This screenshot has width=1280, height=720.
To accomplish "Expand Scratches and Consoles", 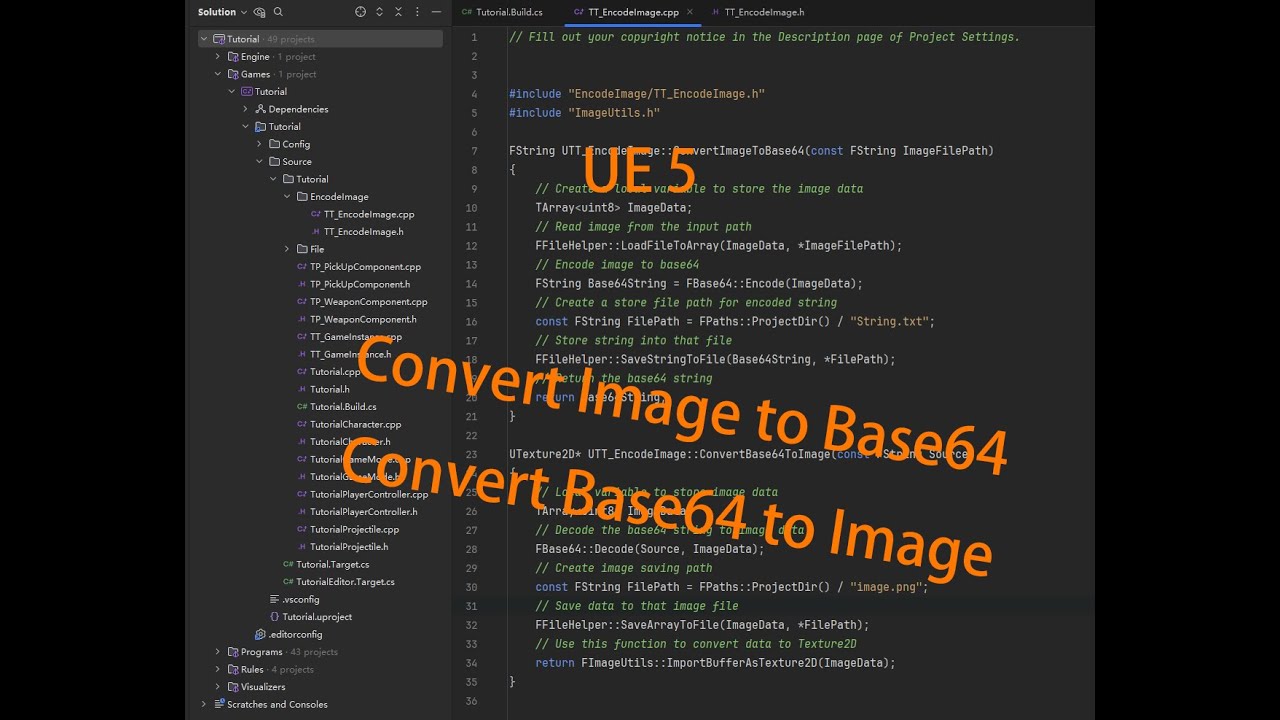I will (205, 704).
